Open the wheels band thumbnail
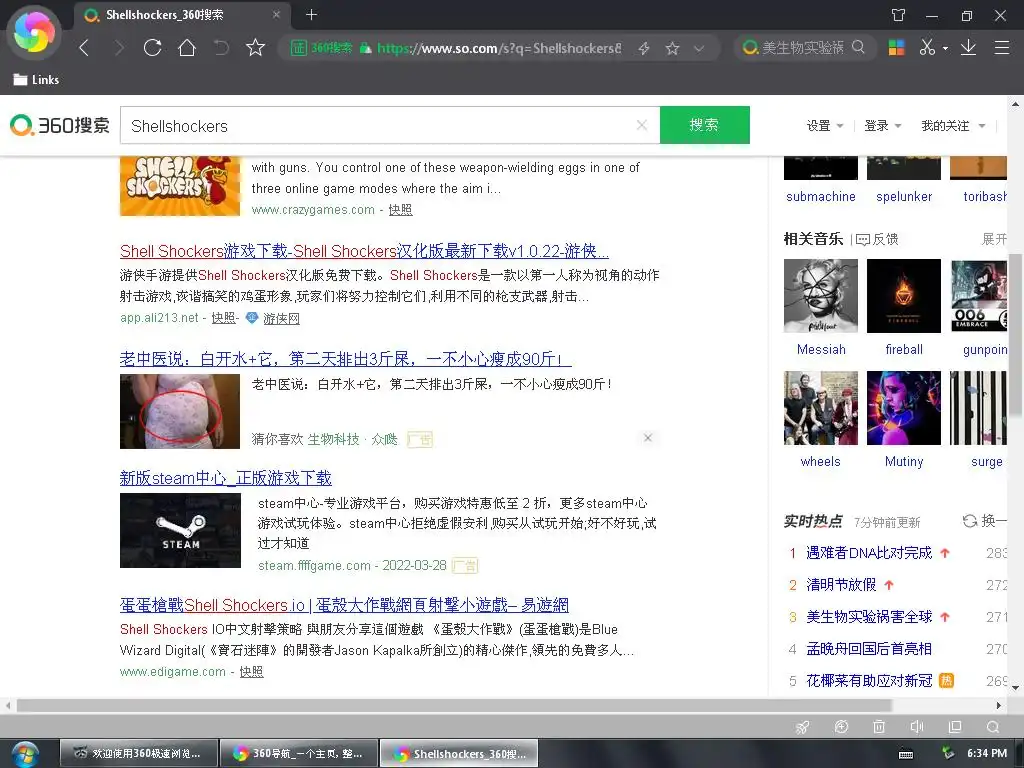Image resolution: width=1024 pixels, height=768 pixels. (821, 408)
